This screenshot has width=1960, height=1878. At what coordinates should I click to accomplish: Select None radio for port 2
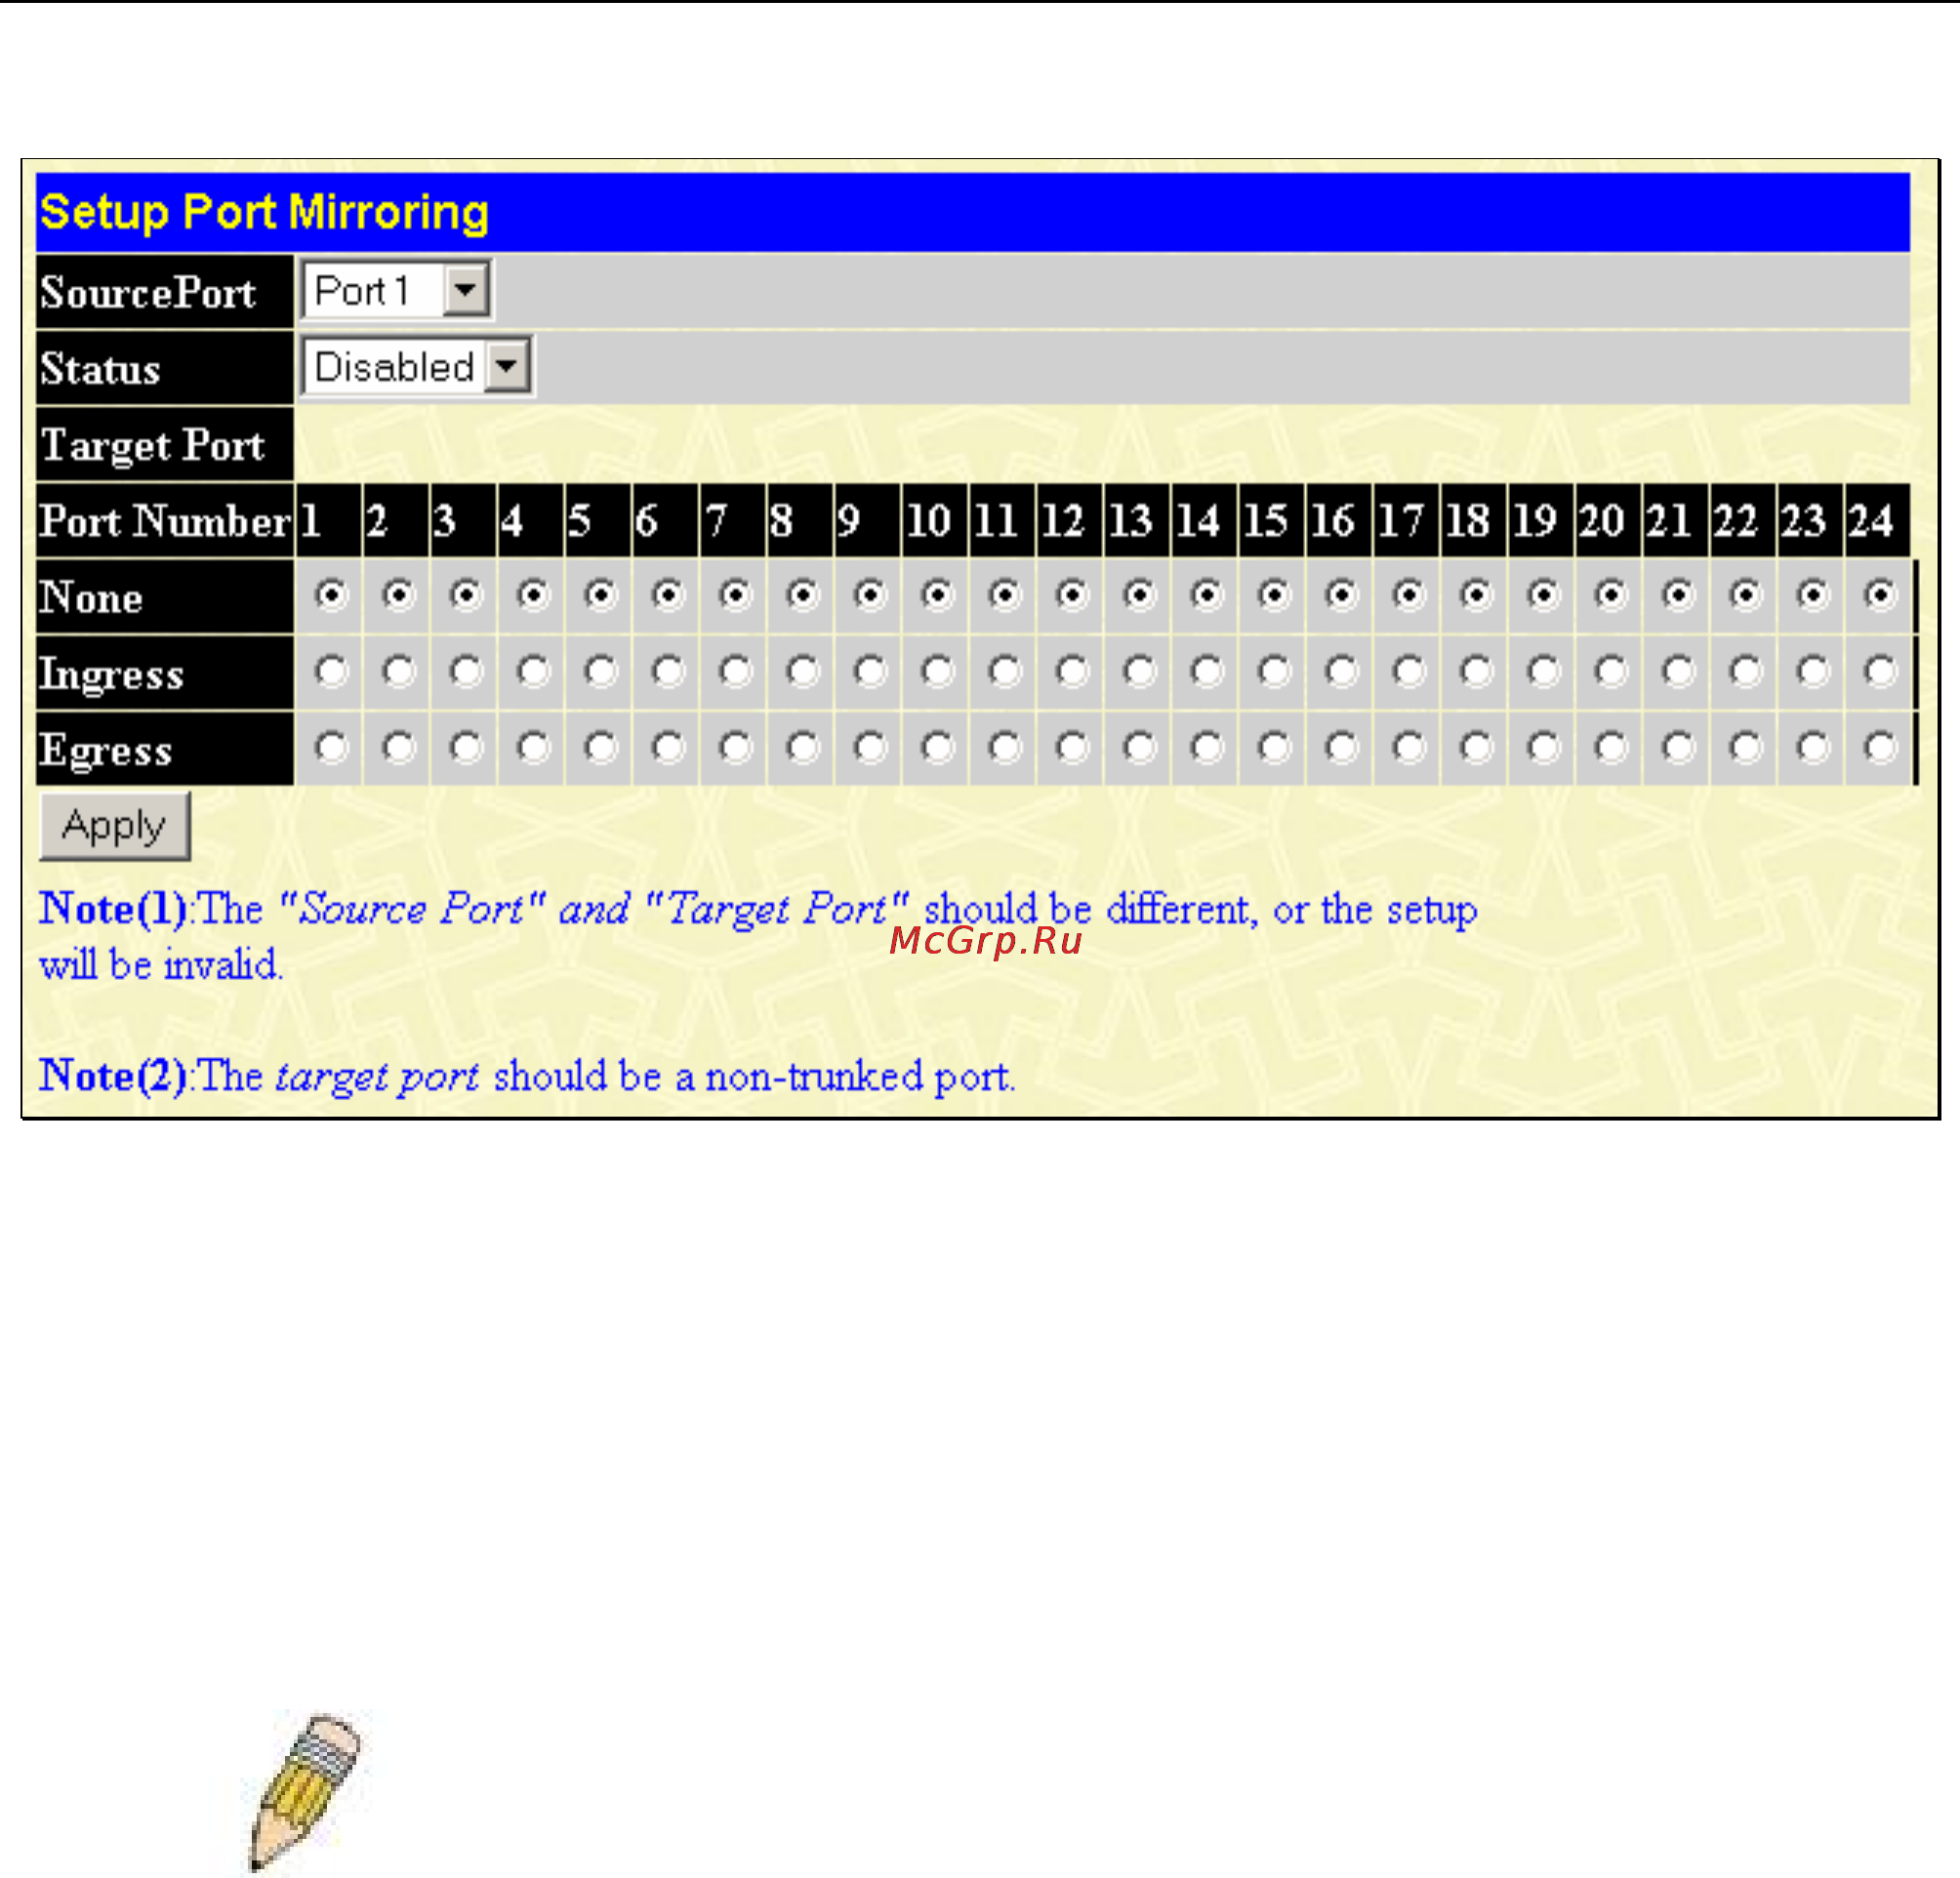[x=398, y=596]
